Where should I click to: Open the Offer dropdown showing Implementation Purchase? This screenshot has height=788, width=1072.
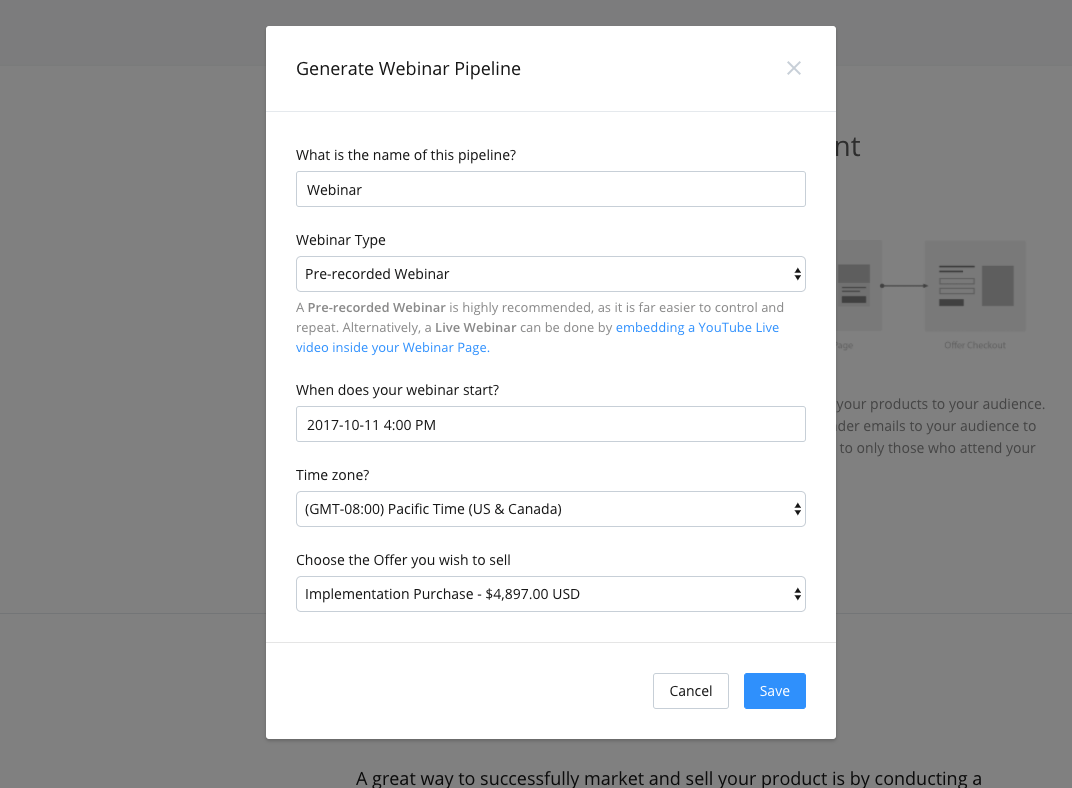click(550, 593)
